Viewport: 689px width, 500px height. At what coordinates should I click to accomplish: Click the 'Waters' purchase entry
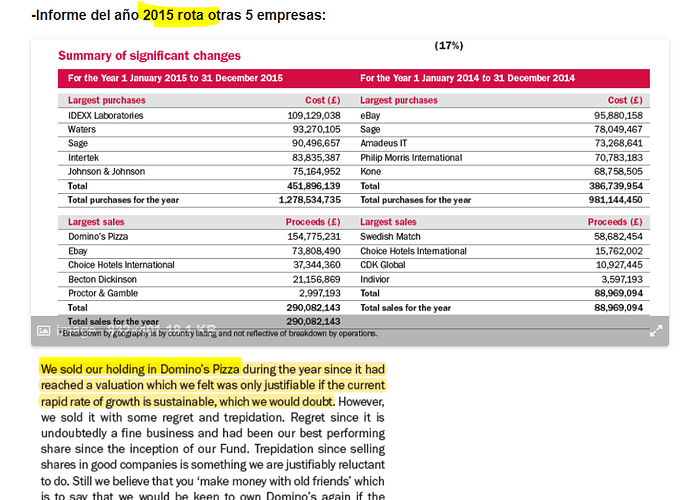tap(82, 129)
